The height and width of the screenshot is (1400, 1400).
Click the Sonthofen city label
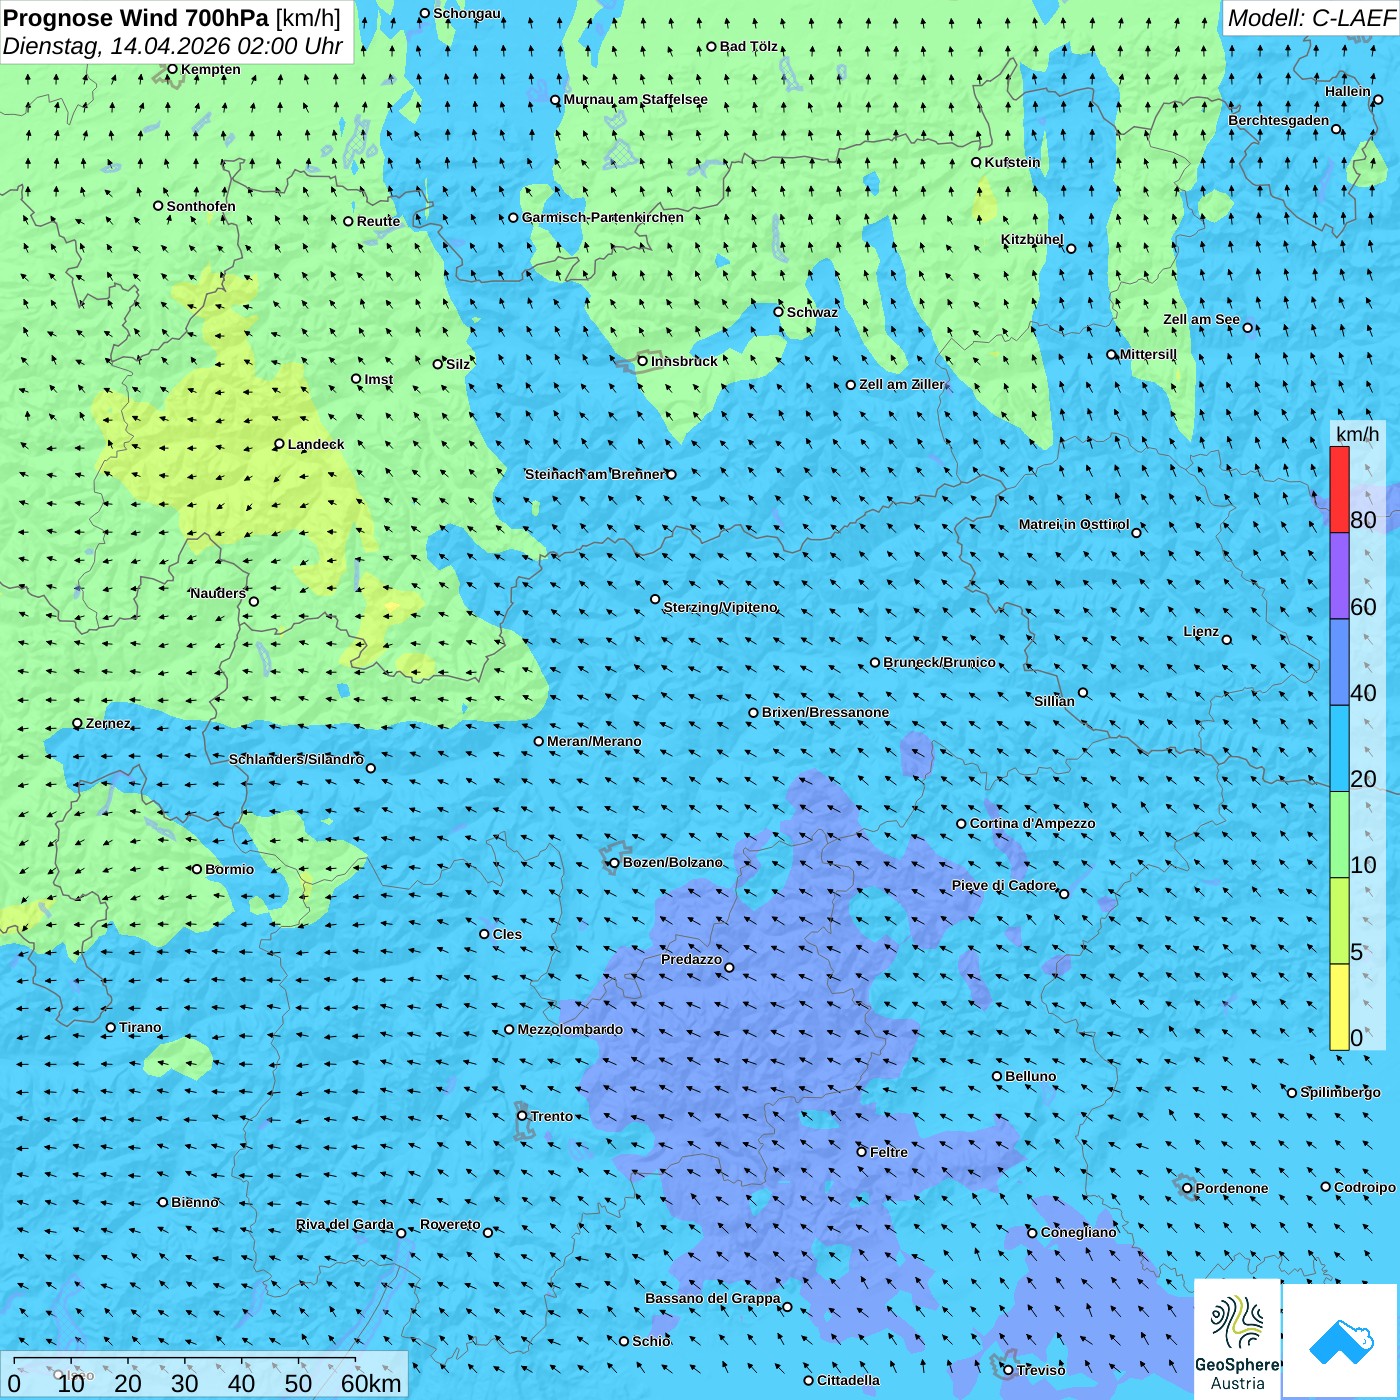pyautogui.click(x=201, y=206)
